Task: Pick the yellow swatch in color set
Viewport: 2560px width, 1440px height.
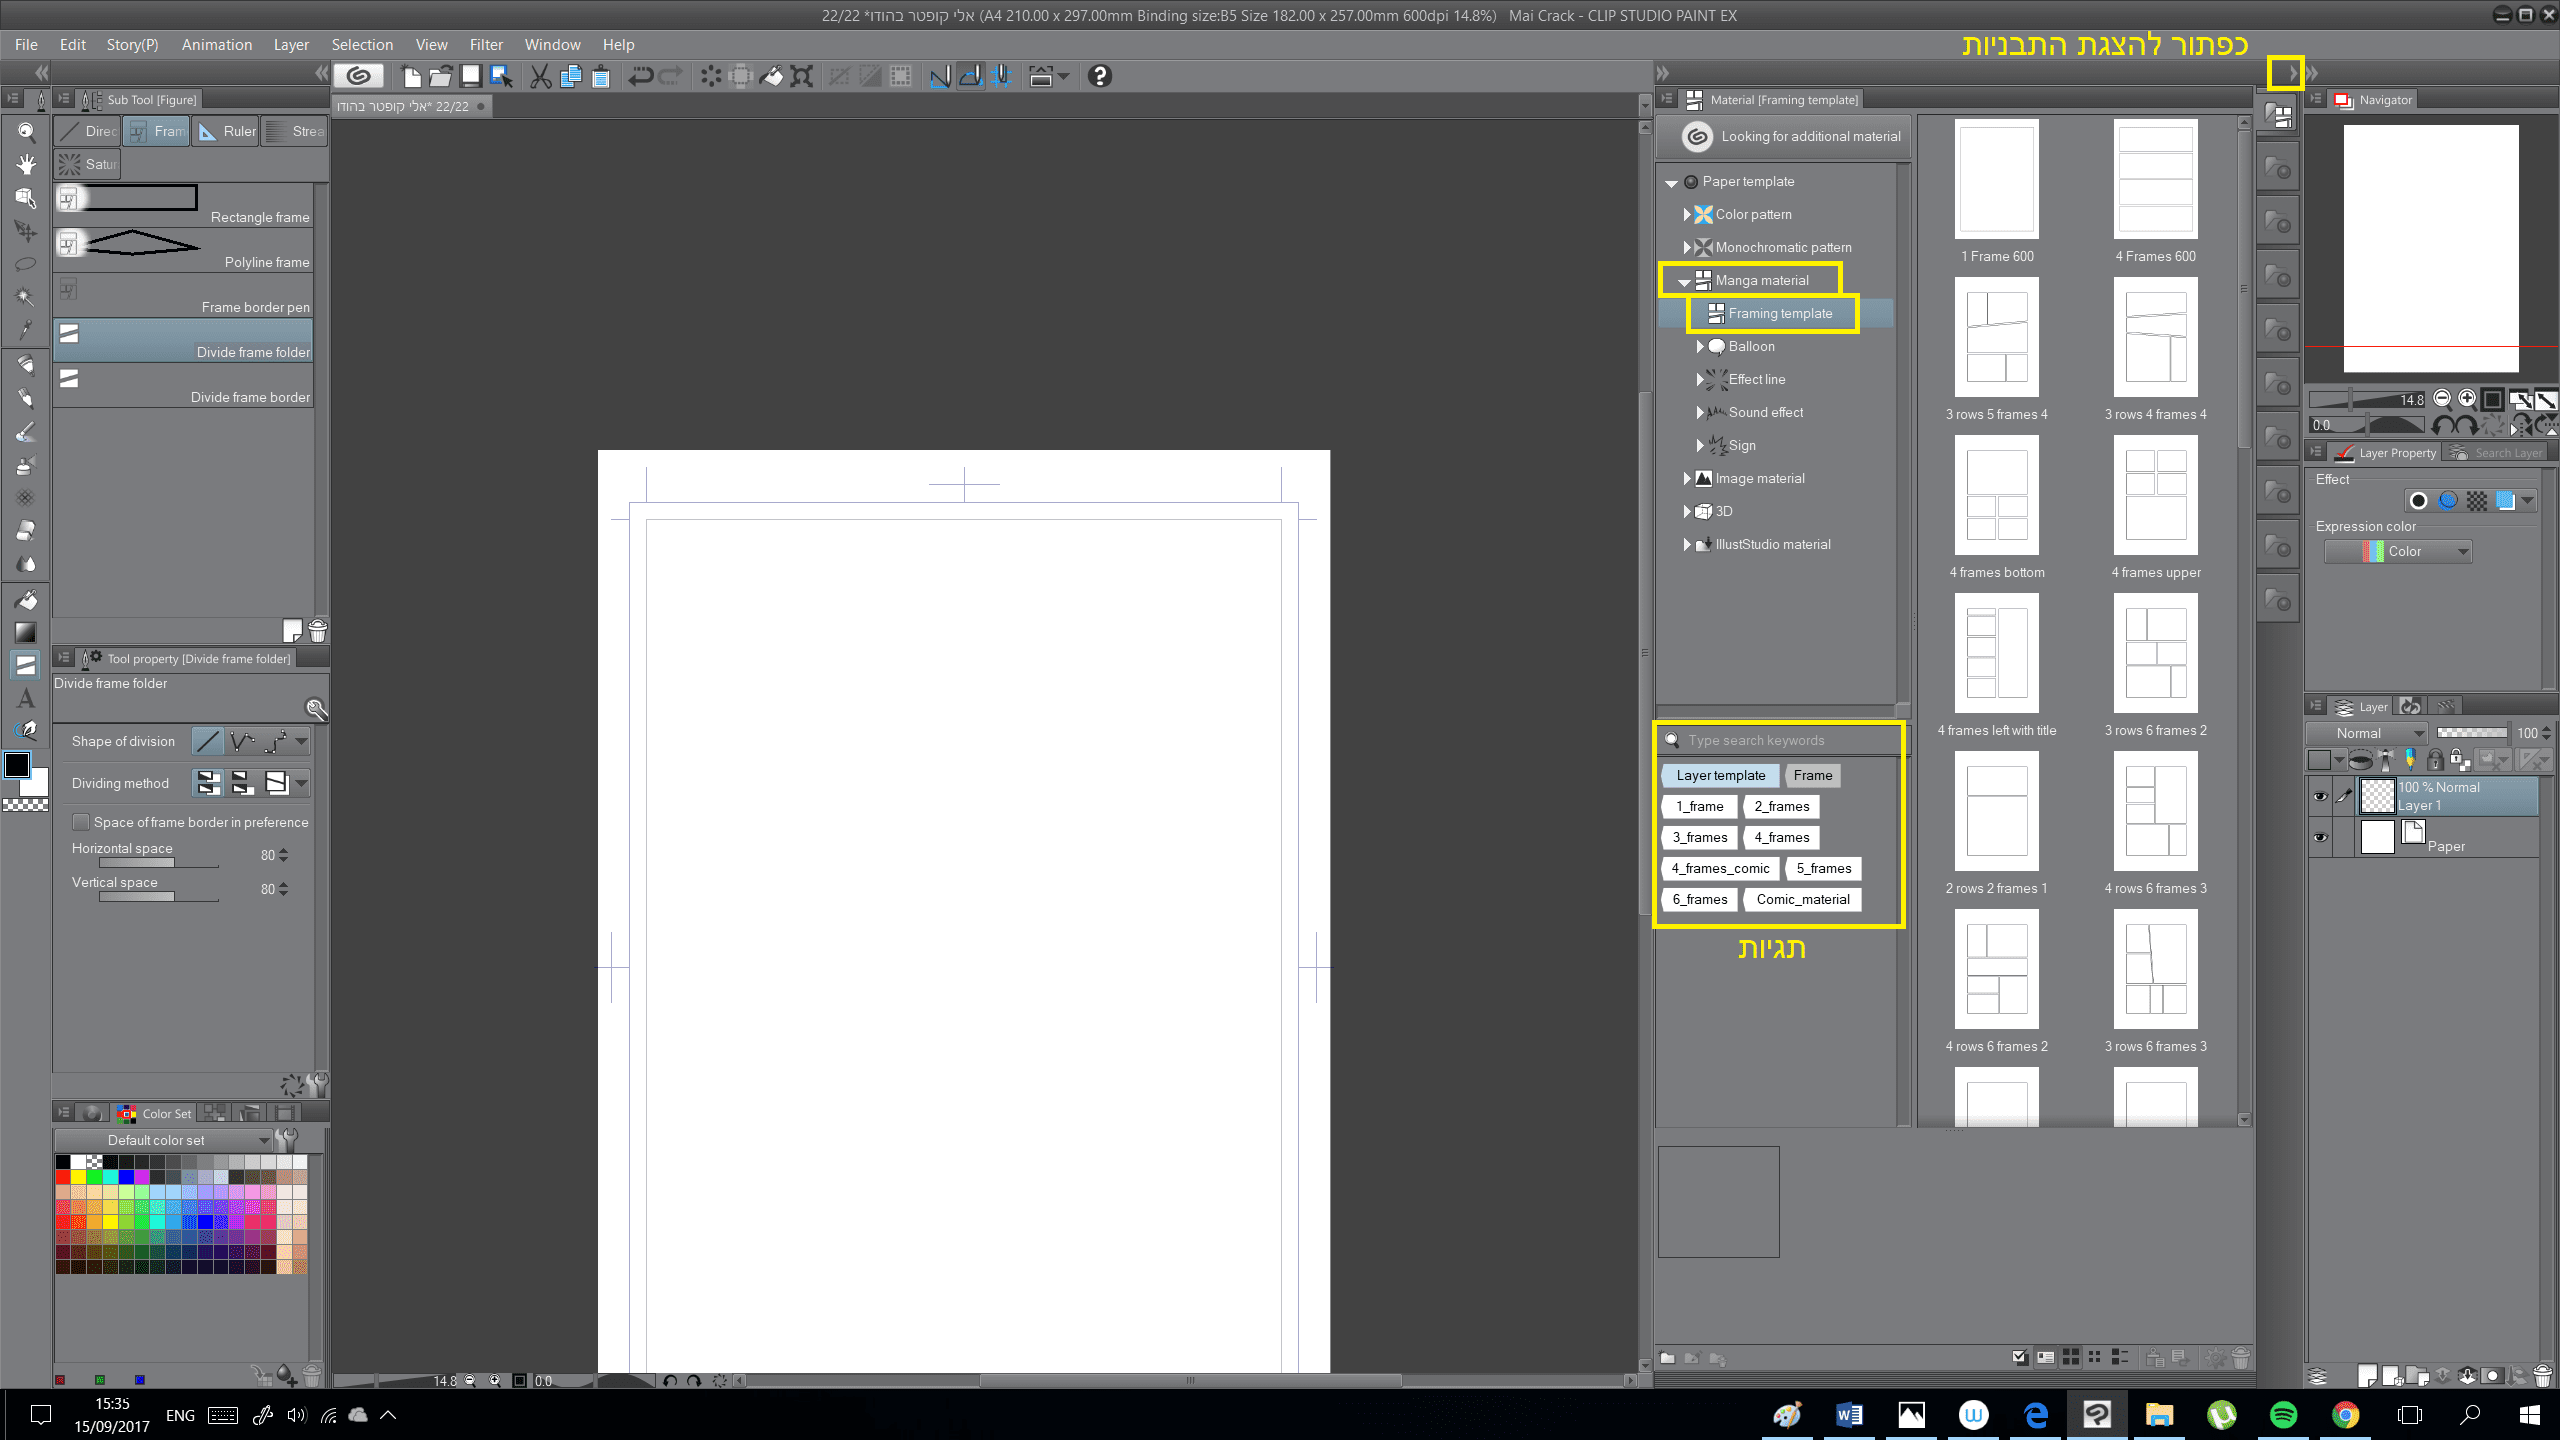Action: pyautogui.click(x=78, y=1177)
